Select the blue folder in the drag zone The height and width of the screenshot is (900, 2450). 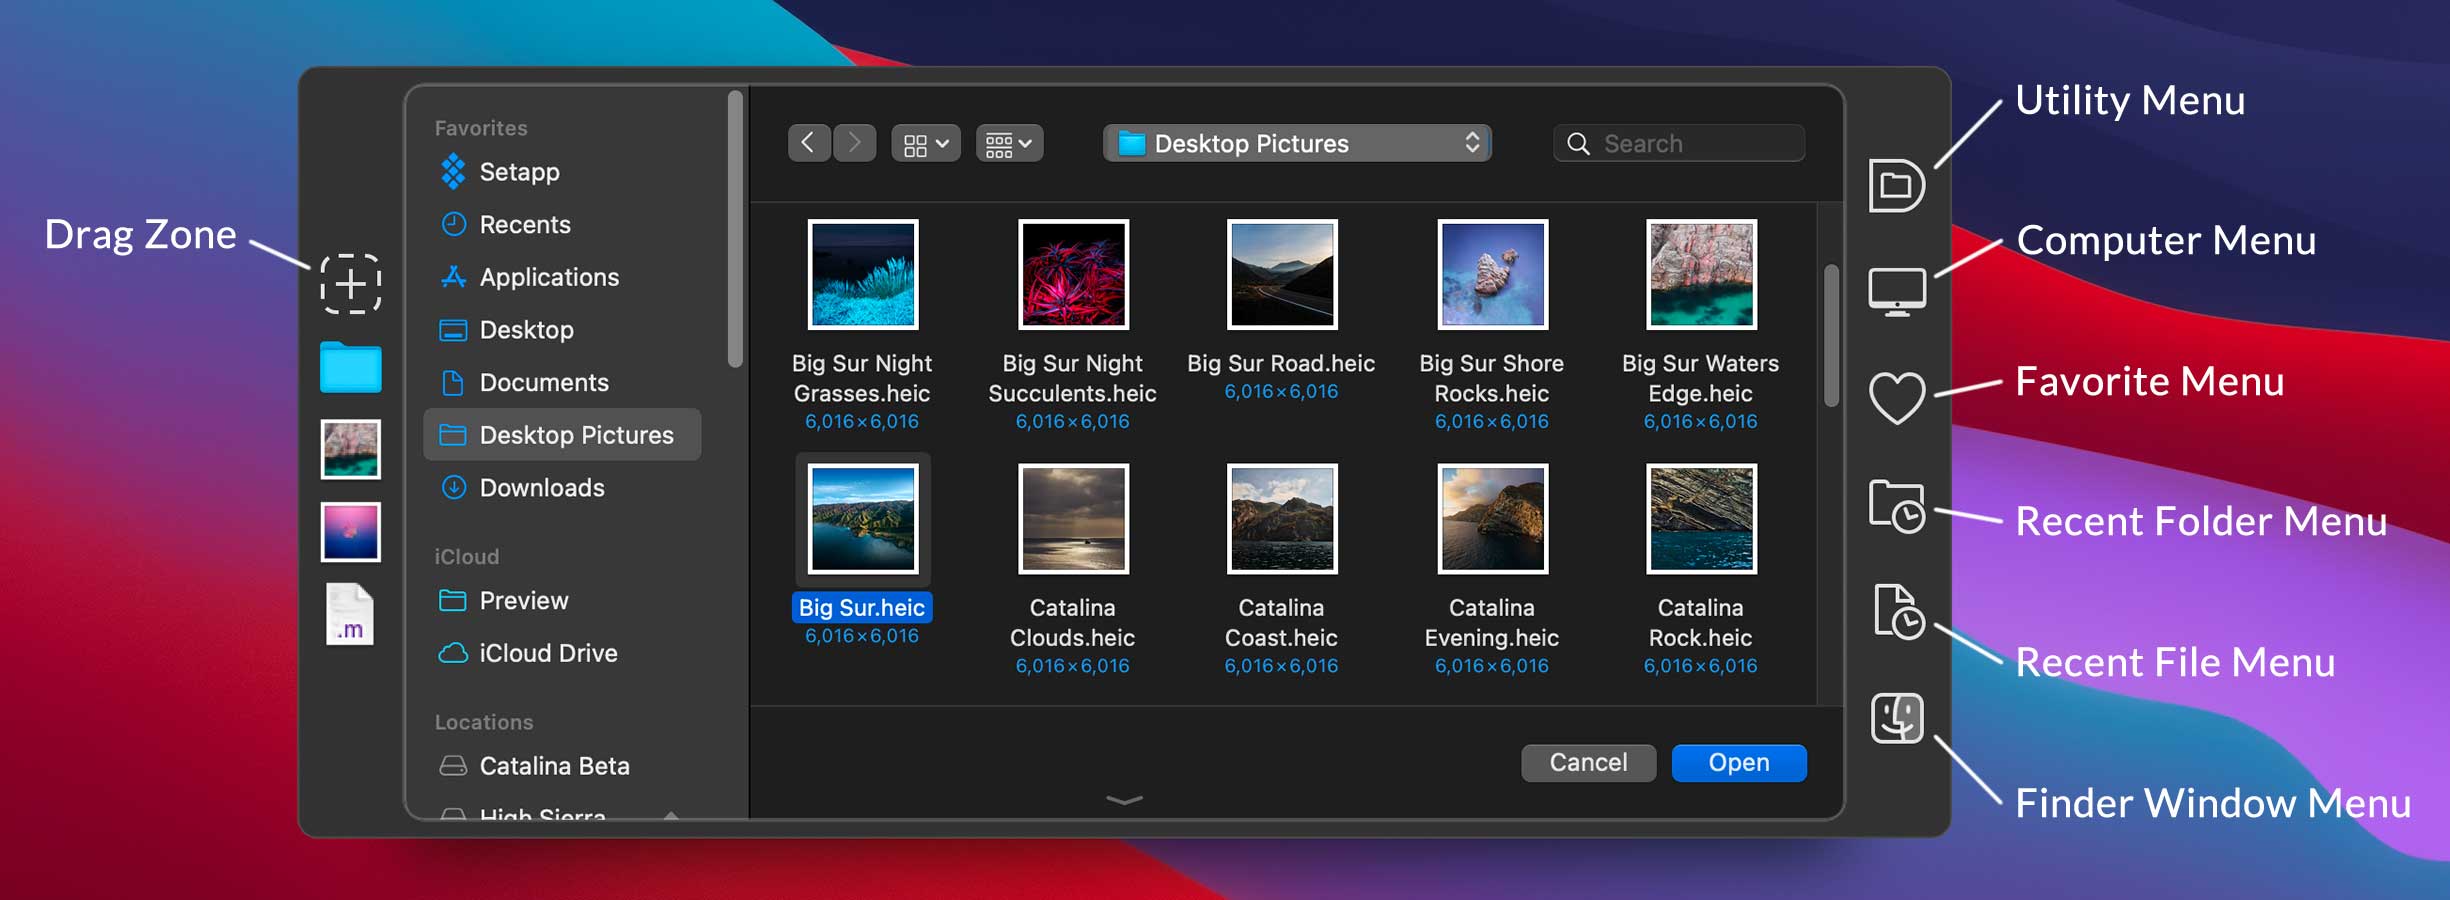point(350,367)
